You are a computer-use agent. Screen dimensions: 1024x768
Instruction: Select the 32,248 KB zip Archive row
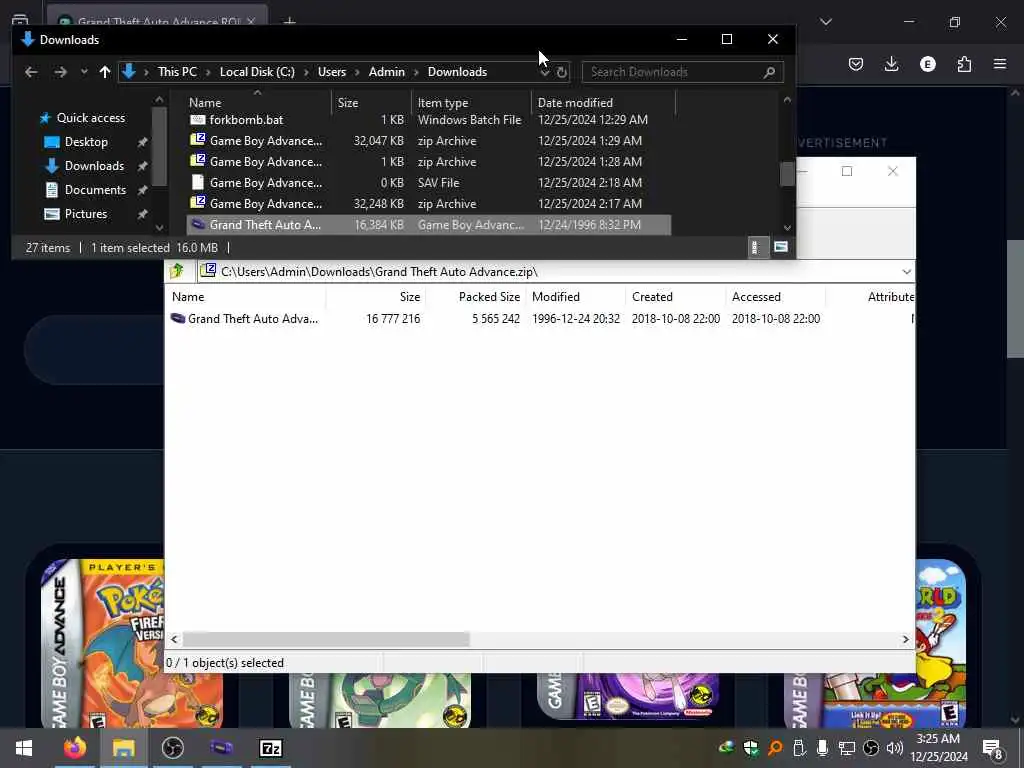(428, 204)
